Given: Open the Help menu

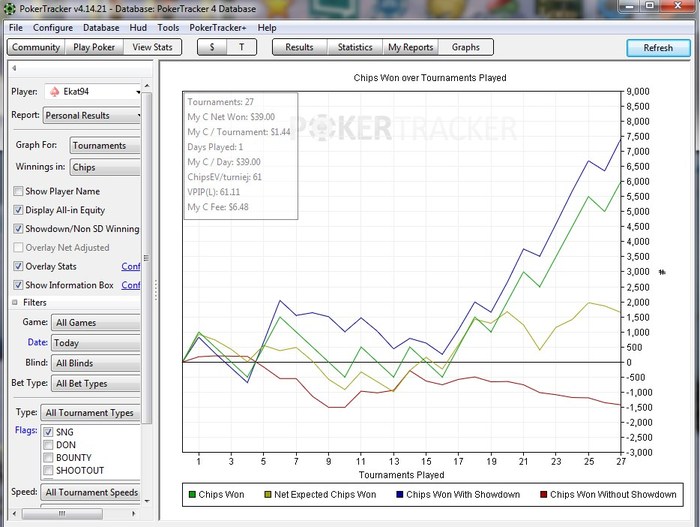Looking at the screenshot, I should (267, 28).
